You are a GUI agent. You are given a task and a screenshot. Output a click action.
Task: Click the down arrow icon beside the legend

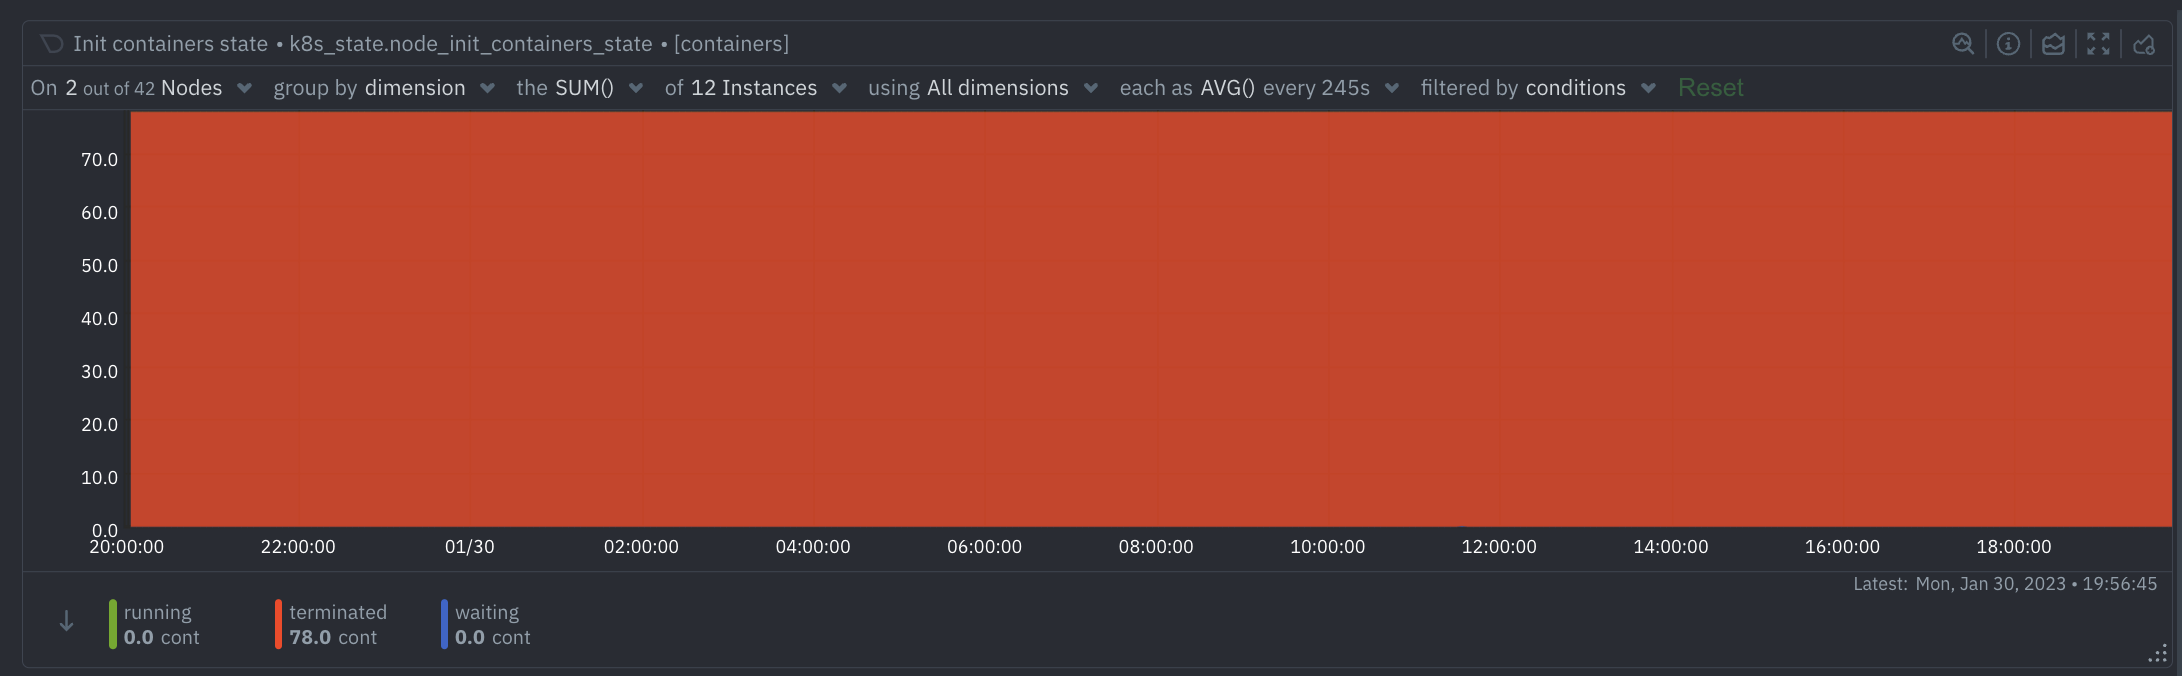(66, 621)
